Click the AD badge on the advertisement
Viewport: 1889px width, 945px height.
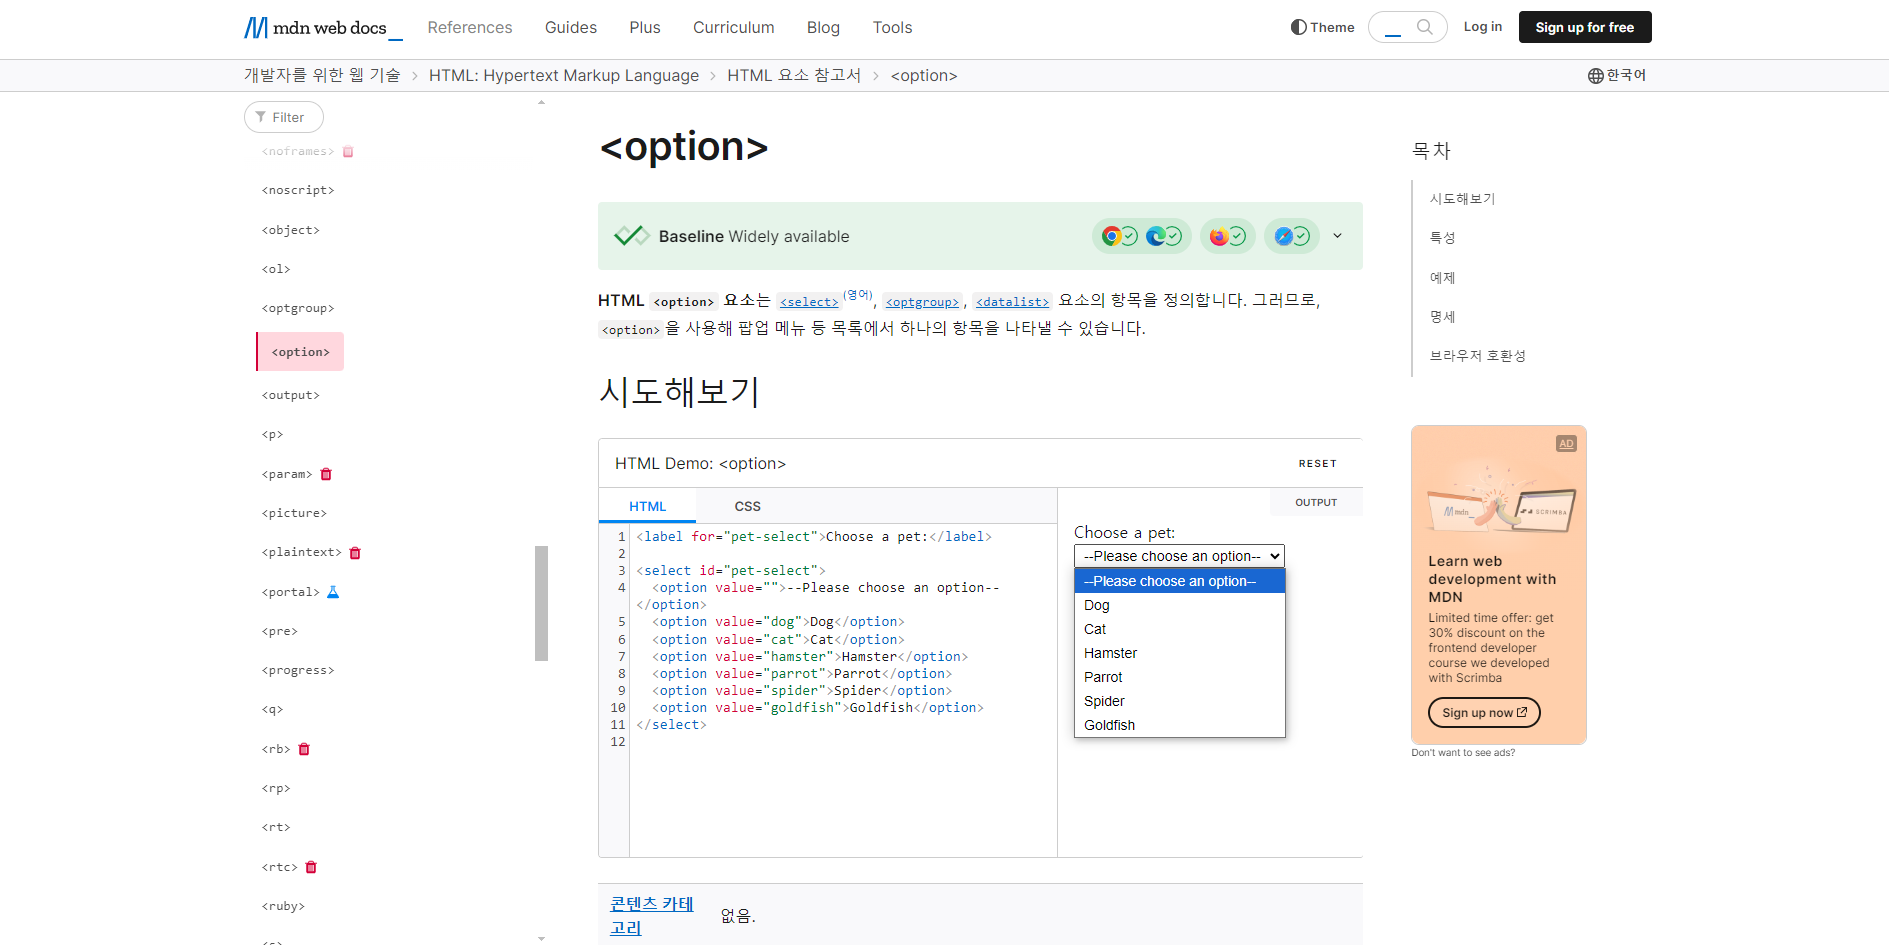[1566, 444]
